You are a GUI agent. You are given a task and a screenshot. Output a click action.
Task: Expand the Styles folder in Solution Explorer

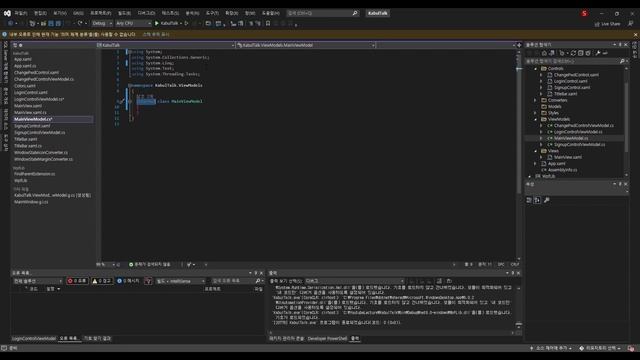536,113
